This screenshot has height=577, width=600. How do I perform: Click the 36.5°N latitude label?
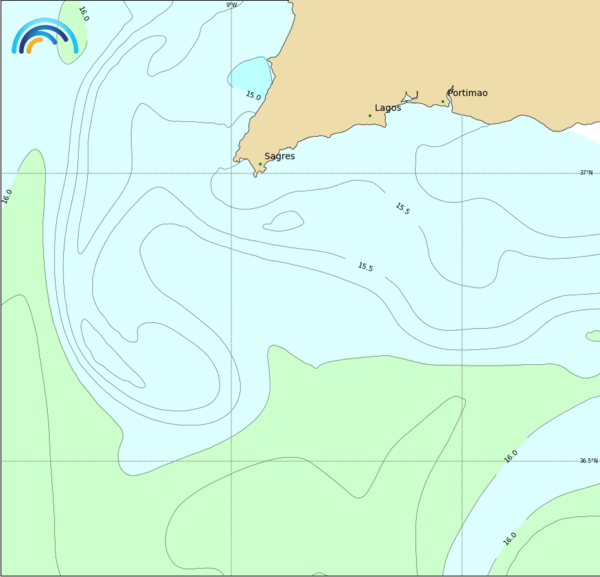[587, 461]
